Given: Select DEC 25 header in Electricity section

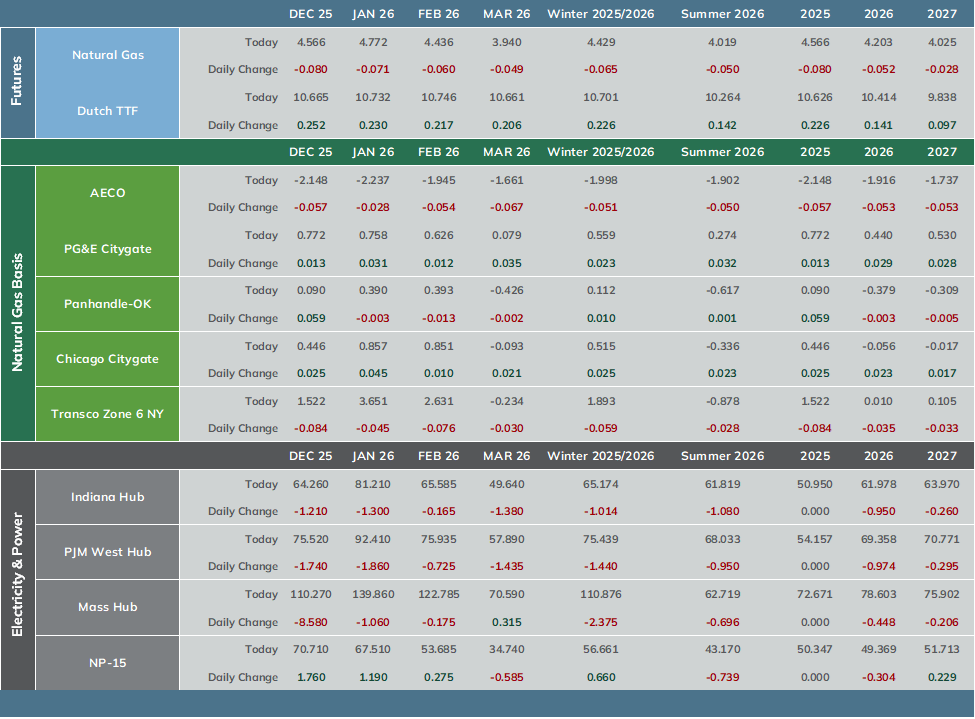Looking at the screenshot, I should coord(311,456).
